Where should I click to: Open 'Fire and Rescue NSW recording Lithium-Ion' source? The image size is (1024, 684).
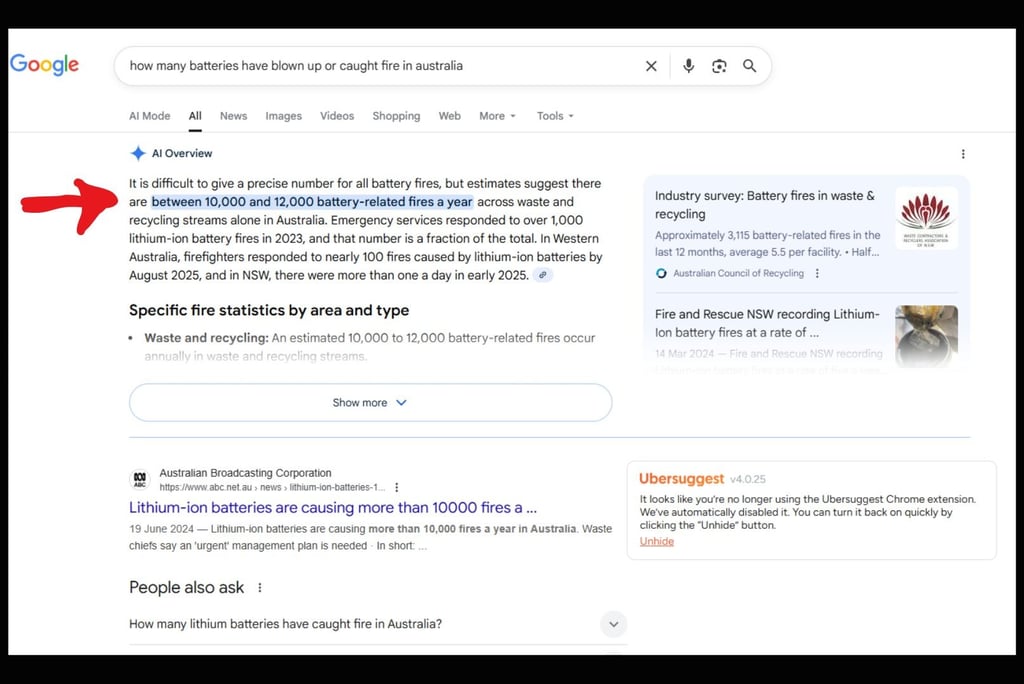pyautogui.click(x=767, y=323)
